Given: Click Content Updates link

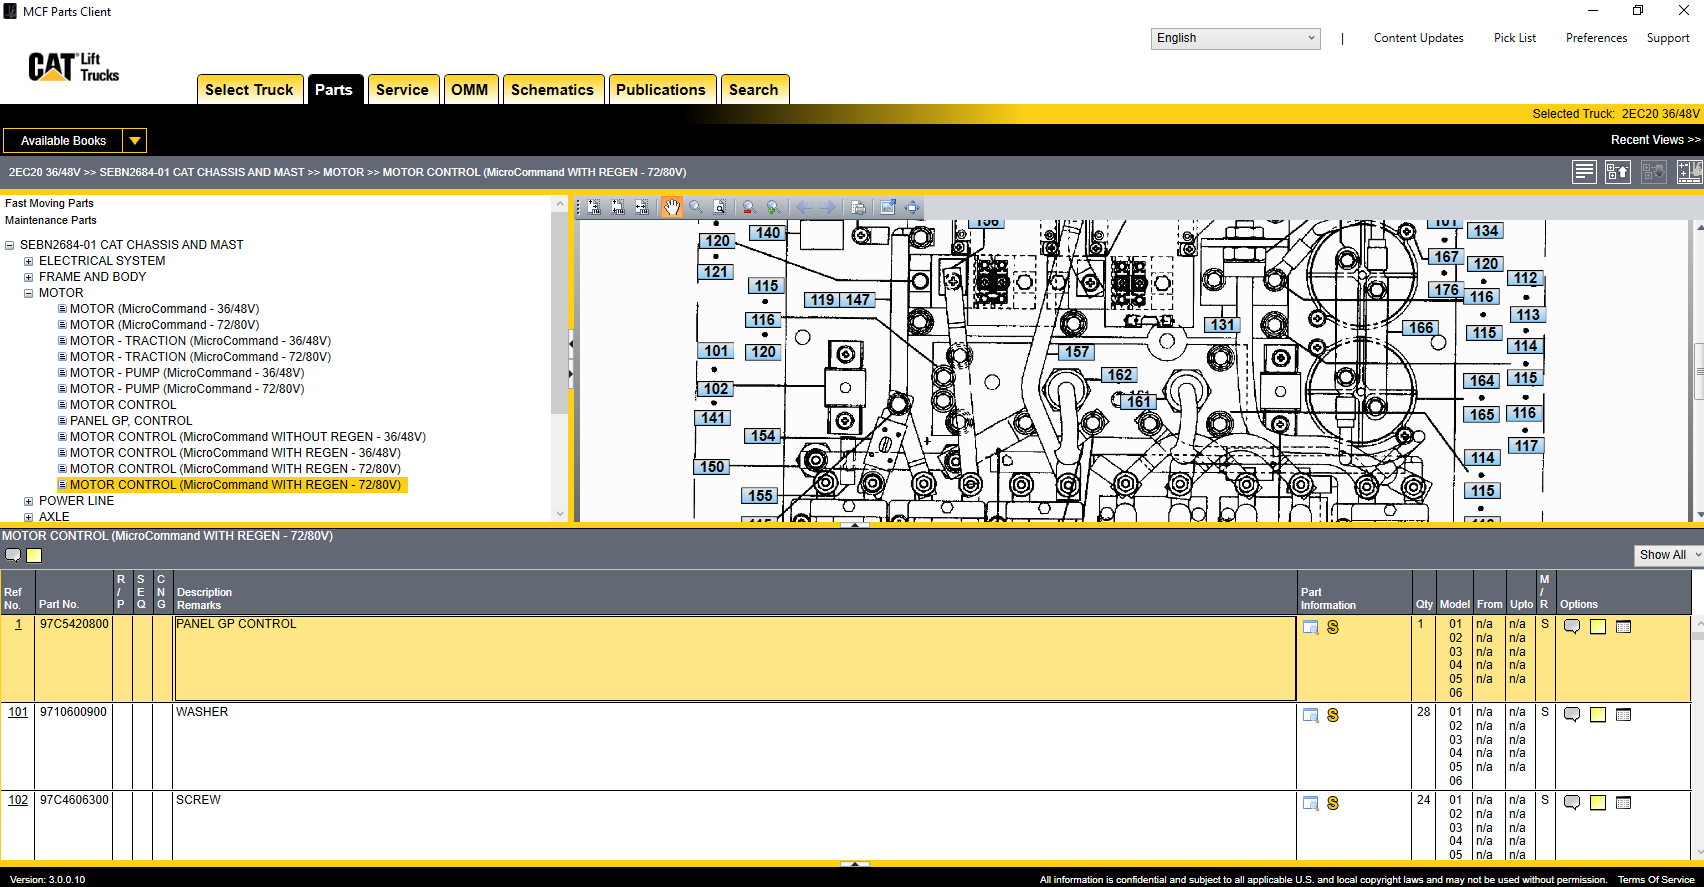Looking at the screenshot, I should click(1418, 38).
